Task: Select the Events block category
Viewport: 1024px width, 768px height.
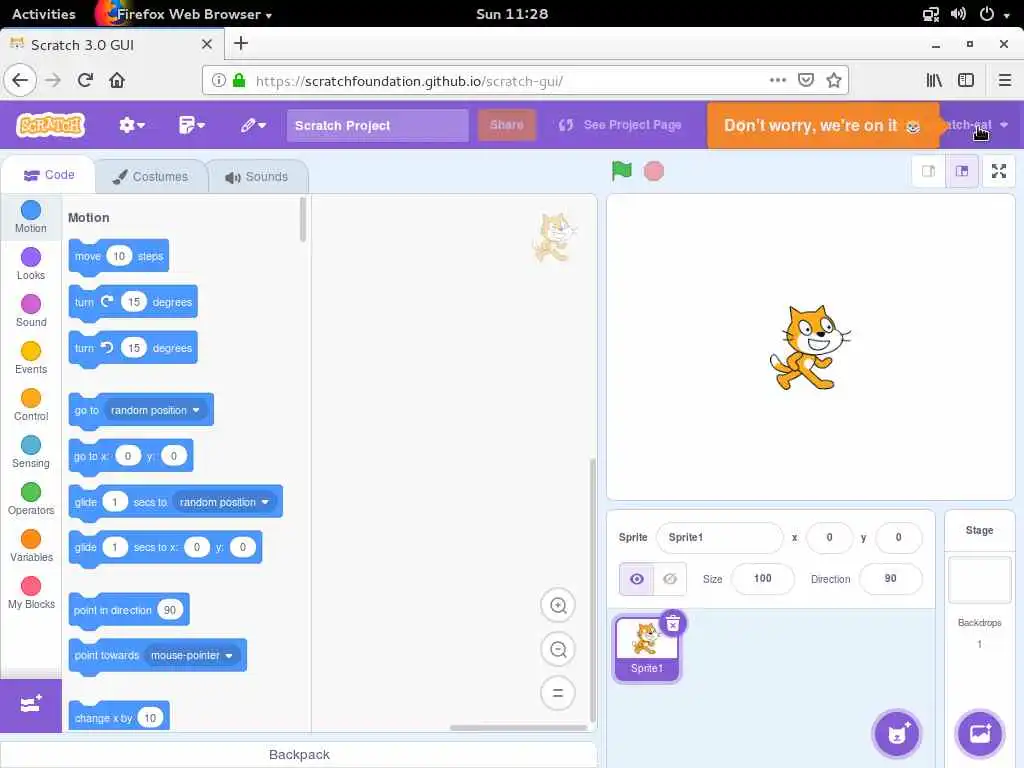Action: tap(31, 358)
